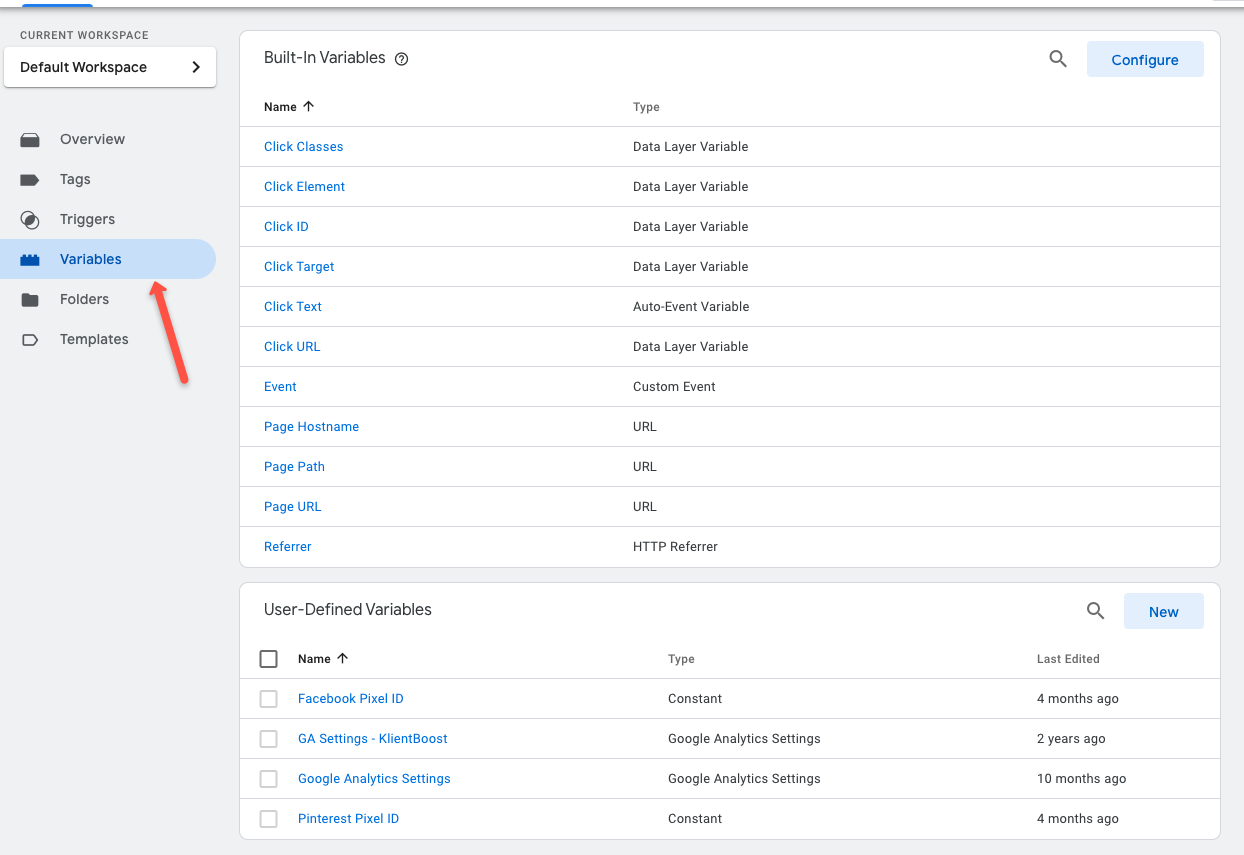Click the Overview sidebar icon
This screenshot has height=855, width=1244.
click(x=30, y=139)
